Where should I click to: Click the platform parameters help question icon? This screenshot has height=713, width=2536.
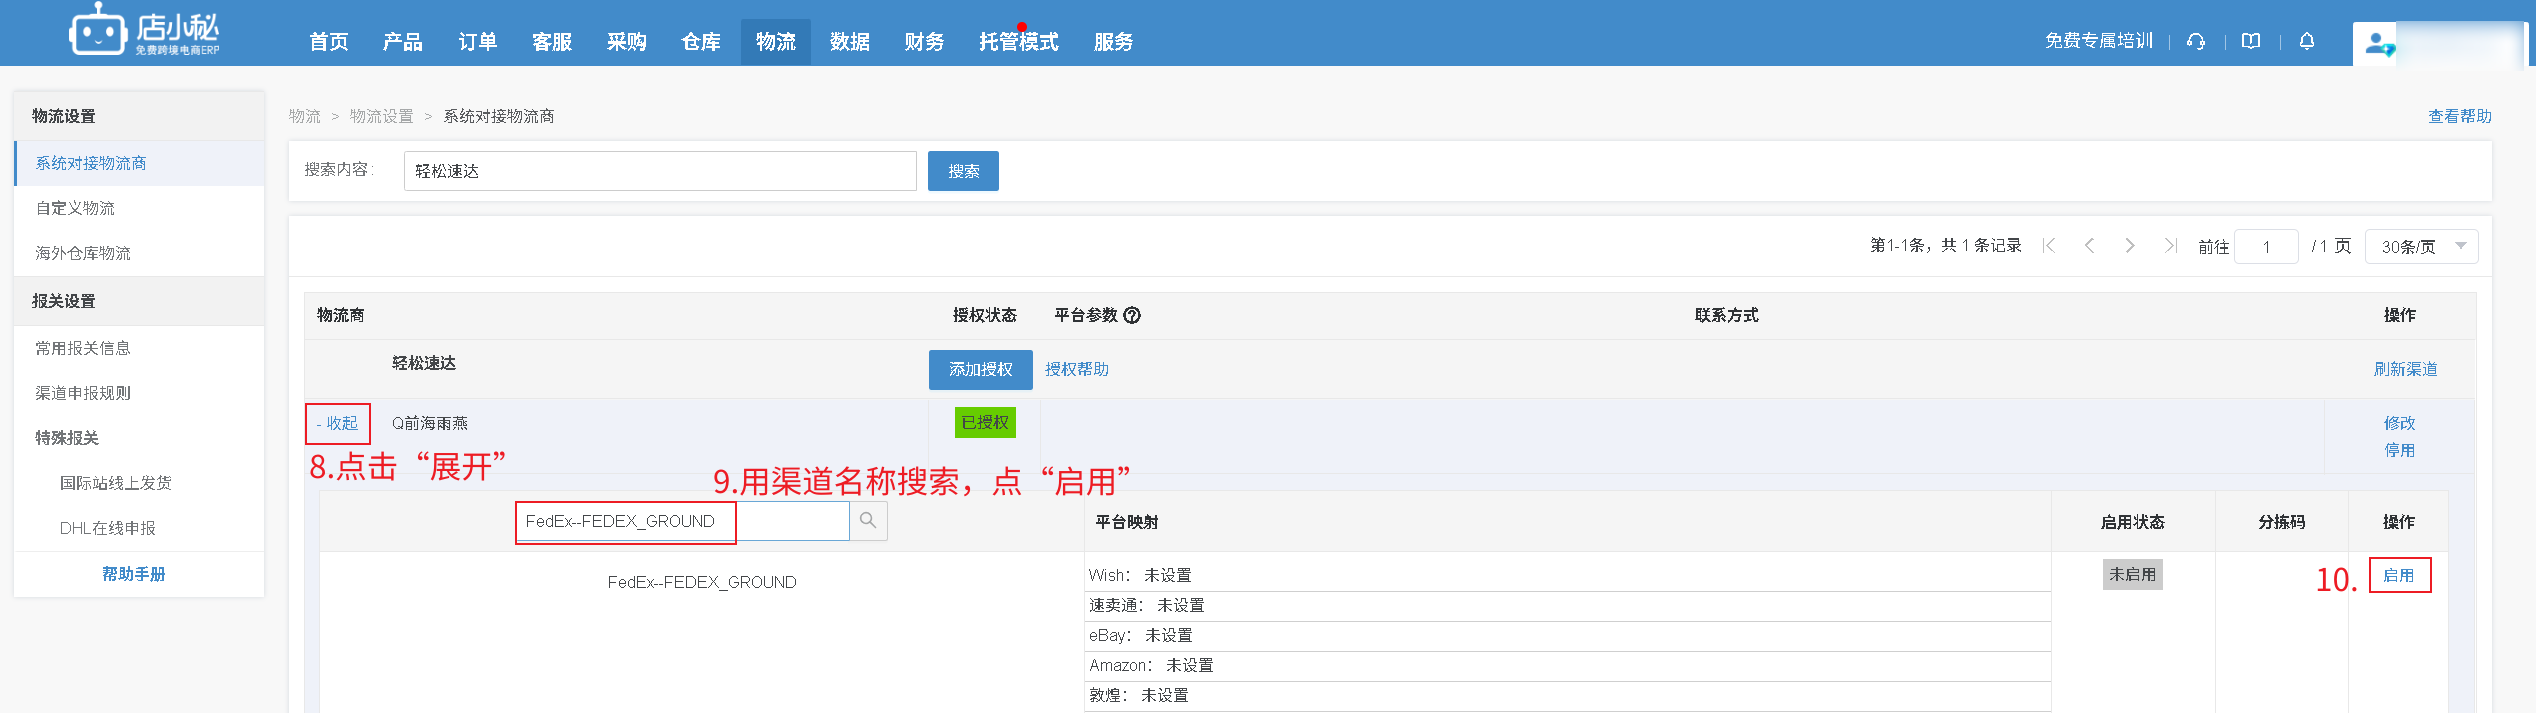click(x=1132, y=315)
